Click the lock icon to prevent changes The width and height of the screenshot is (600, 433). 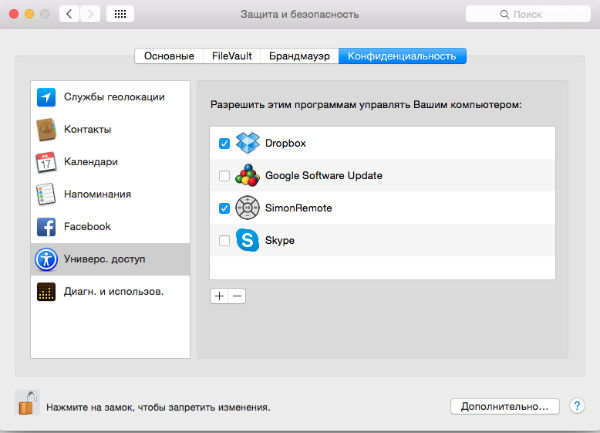tap(26, 403)
